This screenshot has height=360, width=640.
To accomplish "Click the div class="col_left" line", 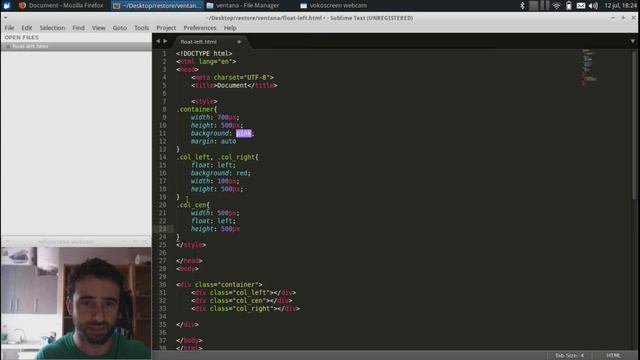I will (244, 293).
